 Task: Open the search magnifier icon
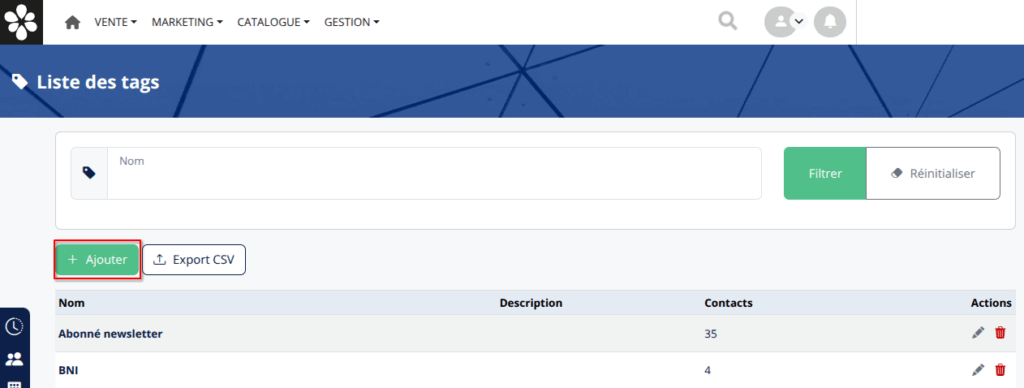[x=728, y=22]
